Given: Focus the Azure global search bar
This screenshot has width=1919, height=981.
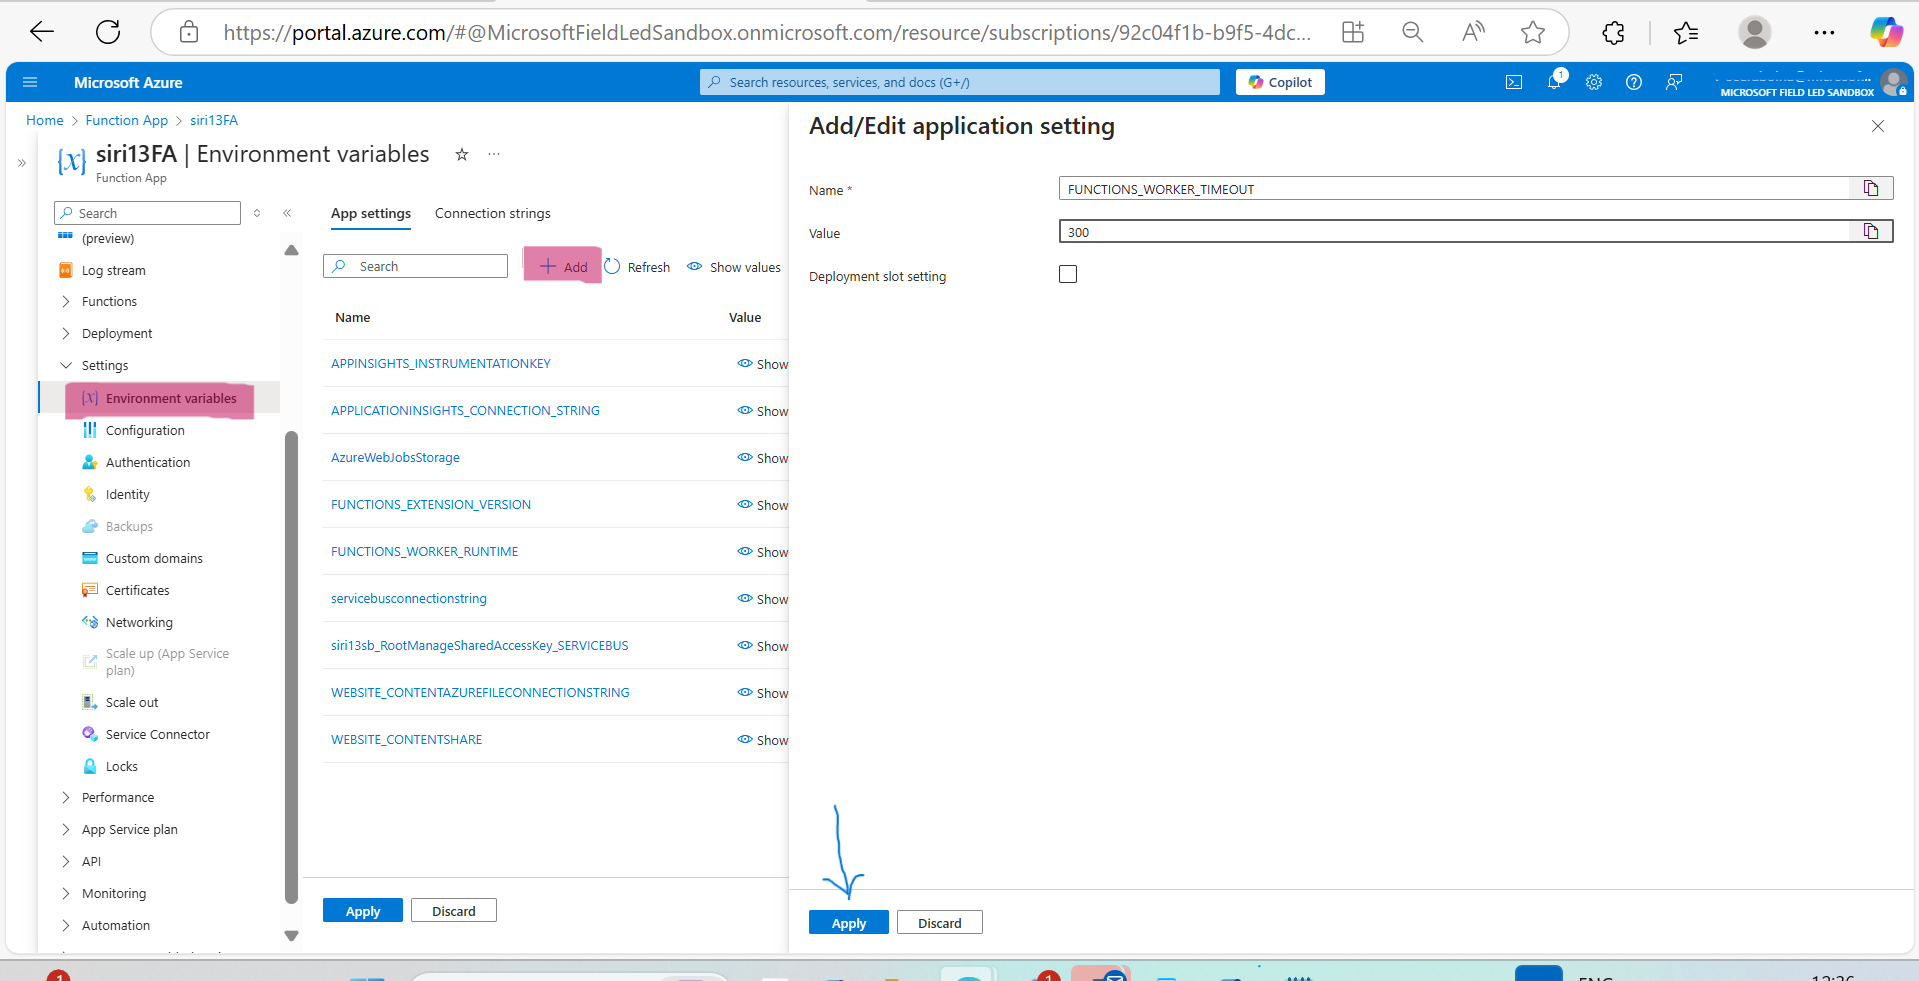Looking at the screenshot, I should click(960, 82).
